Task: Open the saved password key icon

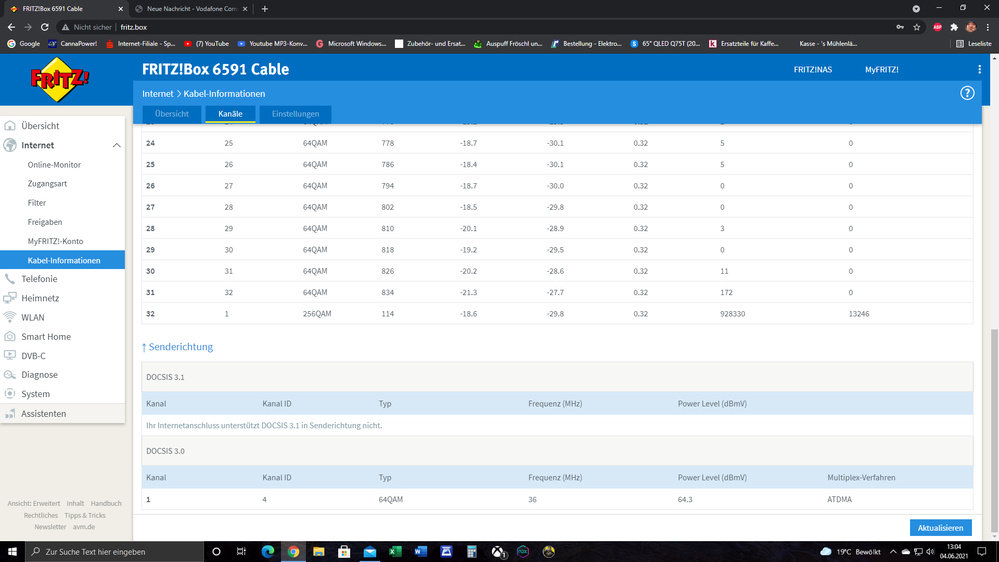Action: [x=900, y=27]
